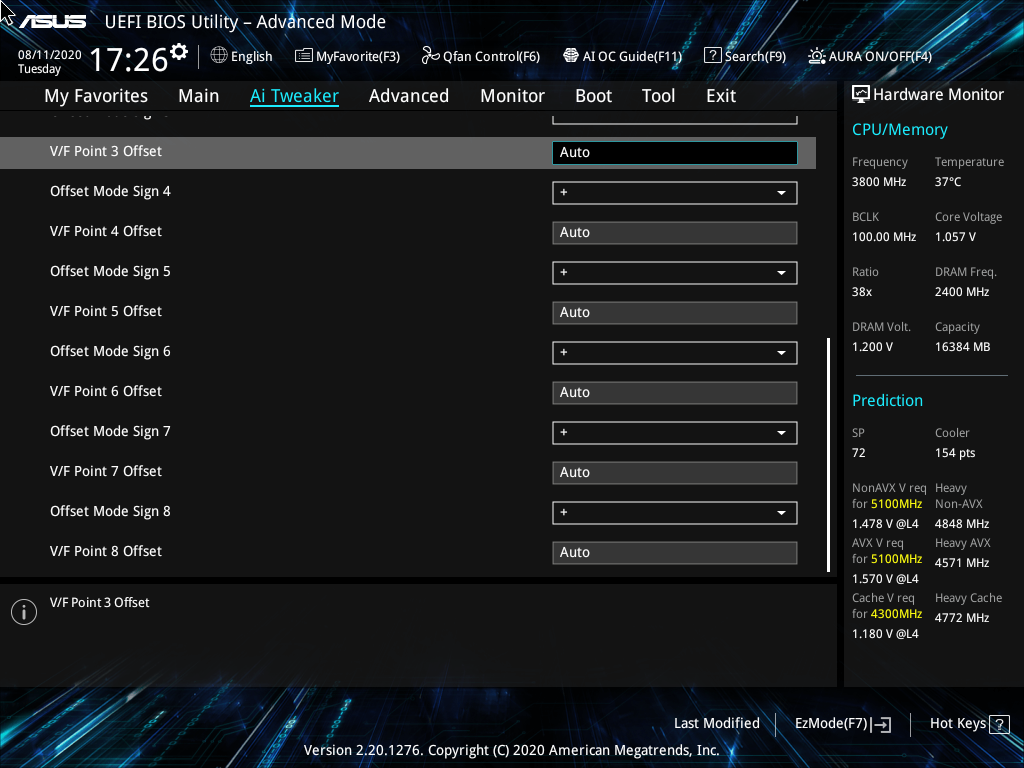Click the Hardware Monitor panel icon

[860, 94]
